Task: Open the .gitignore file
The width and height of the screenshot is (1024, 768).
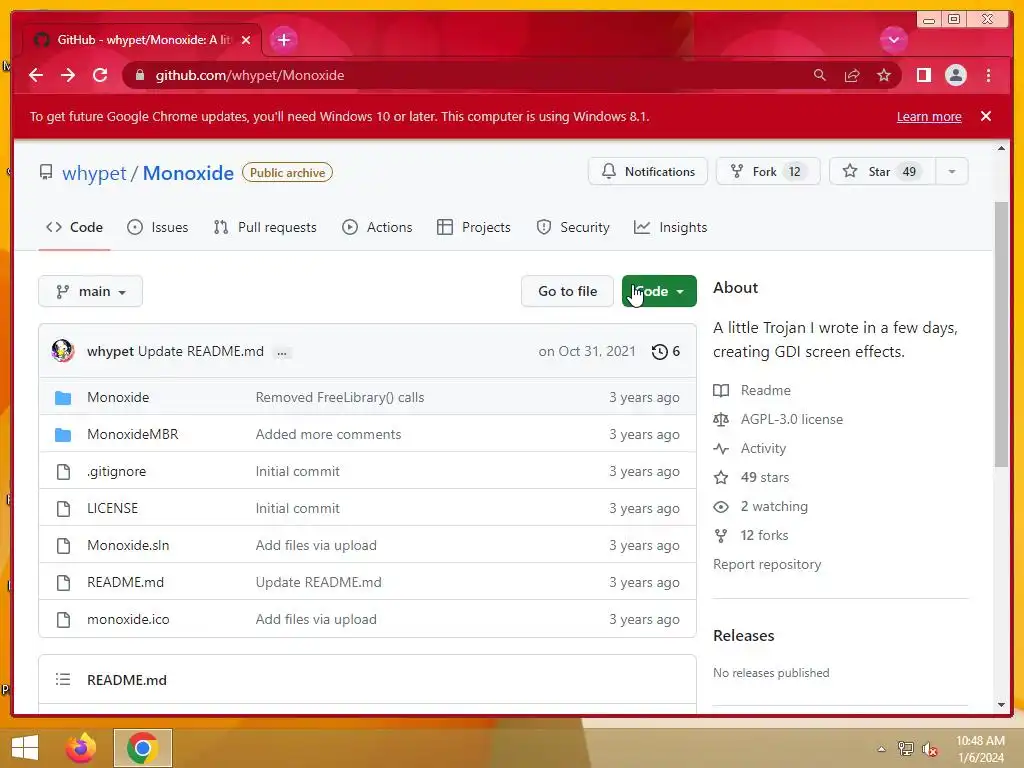Action: click(116, 472)
